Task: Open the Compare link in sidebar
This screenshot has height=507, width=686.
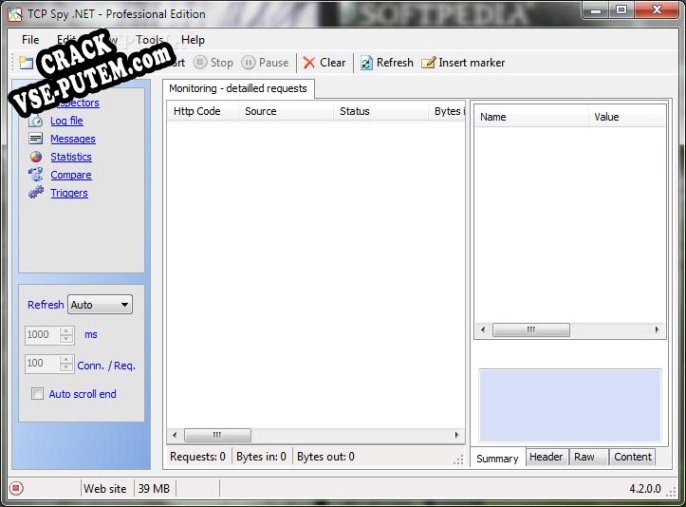Action: pyautogui.click(x=71, y=175)
